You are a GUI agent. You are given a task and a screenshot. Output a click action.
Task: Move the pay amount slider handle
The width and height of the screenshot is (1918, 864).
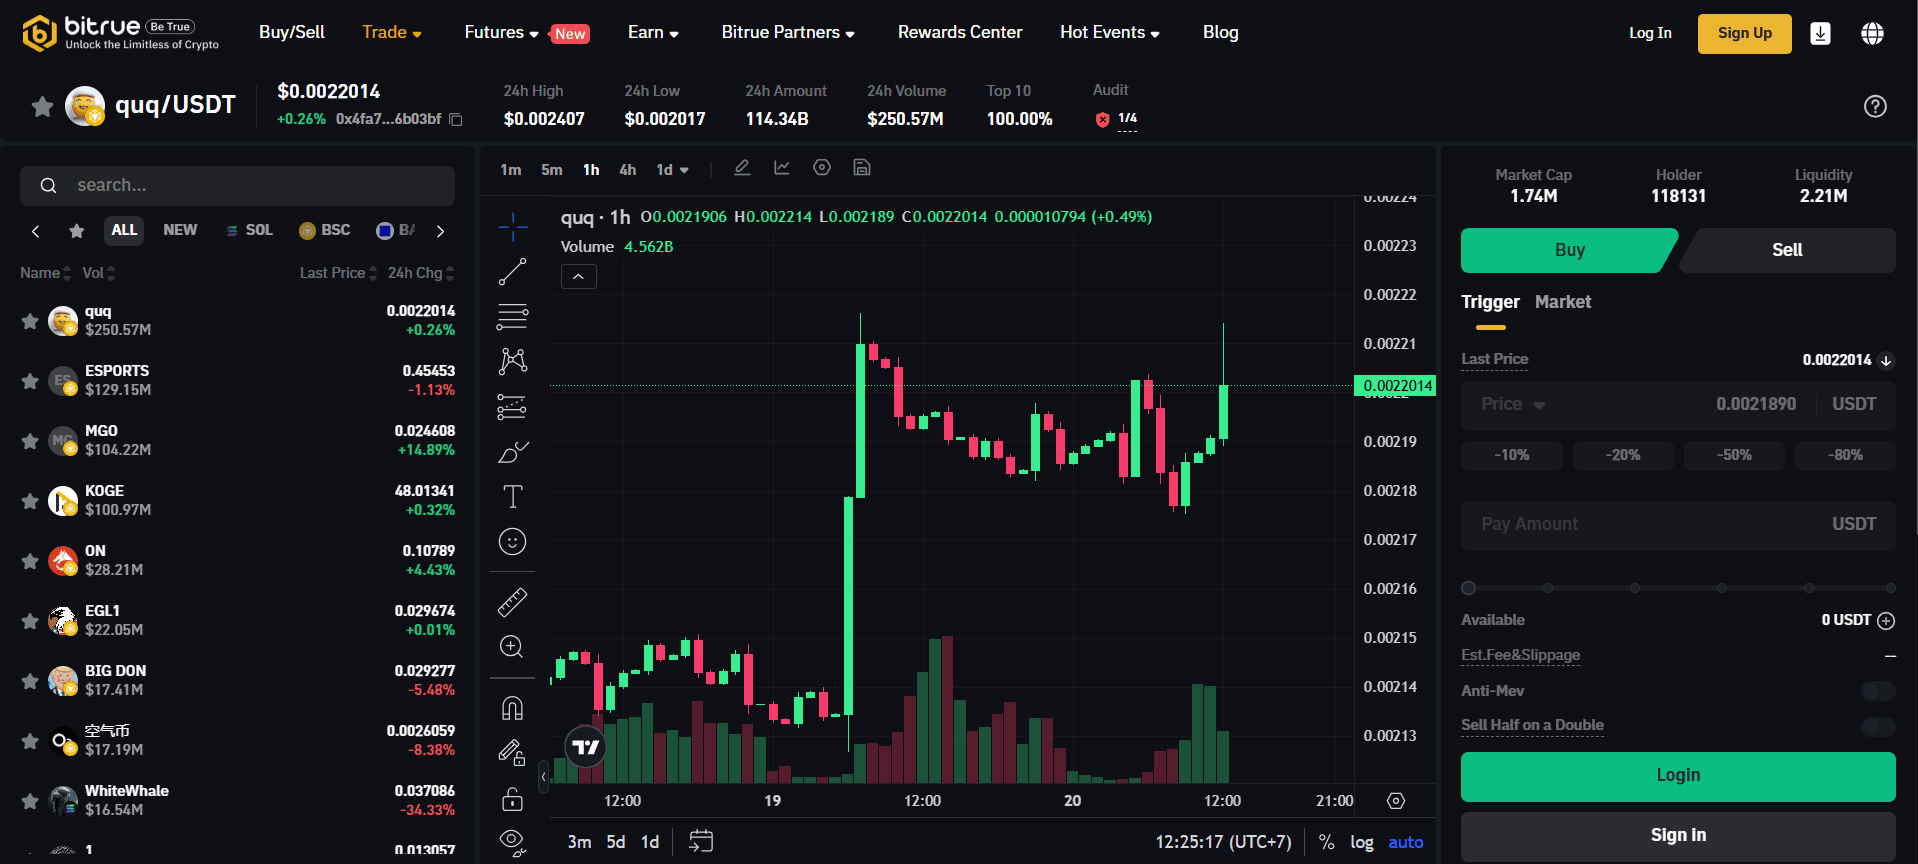coord(1468,588)
